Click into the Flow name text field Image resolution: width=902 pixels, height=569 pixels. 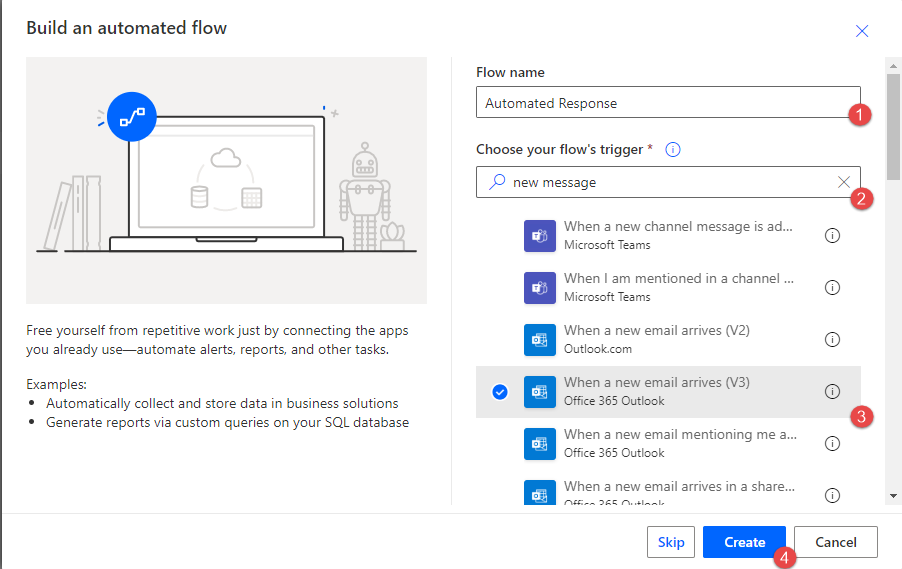(660, 103)
